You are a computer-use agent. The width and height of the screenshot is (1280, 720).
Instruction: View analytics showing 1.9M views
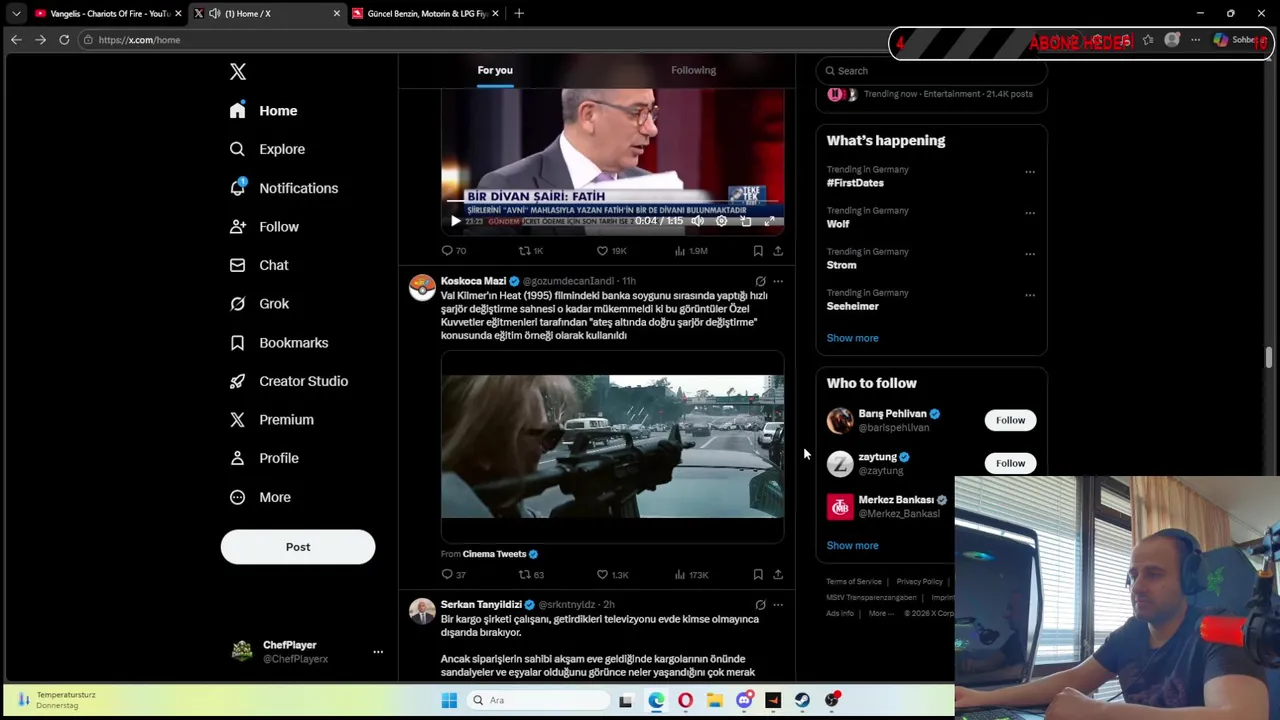point(690,251)
